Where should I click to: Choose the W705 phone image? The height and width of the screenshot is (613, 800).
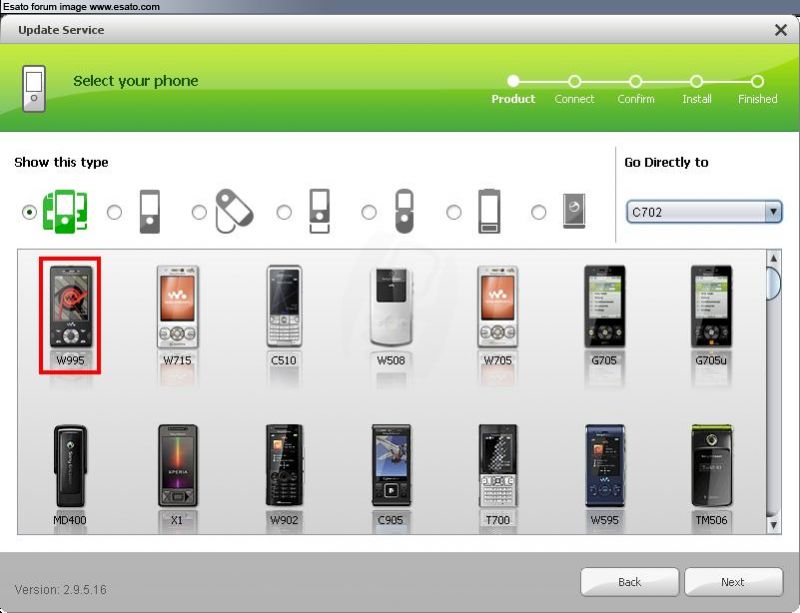[x=498, y=306]
